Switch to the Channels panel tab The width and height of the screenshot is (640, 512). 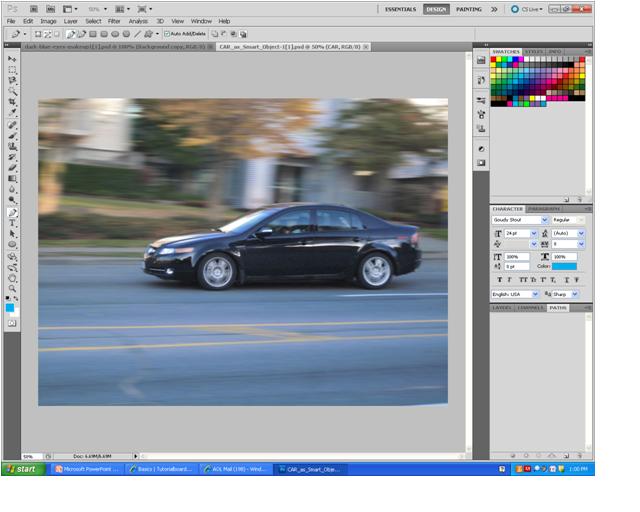pos(530,308)
